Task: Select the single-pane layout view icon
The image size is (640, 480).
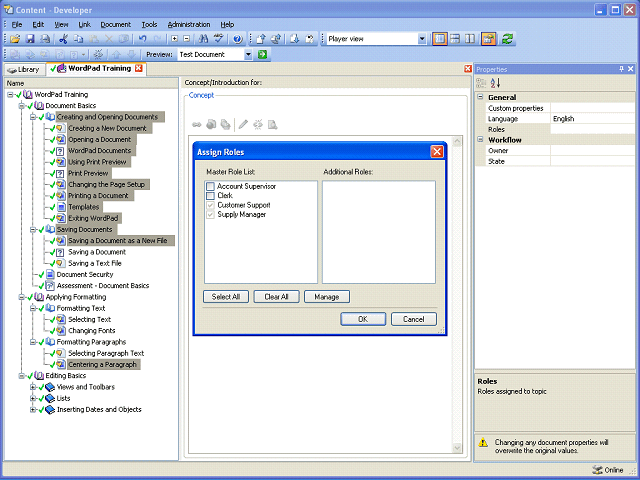Action: click(440, 39)
